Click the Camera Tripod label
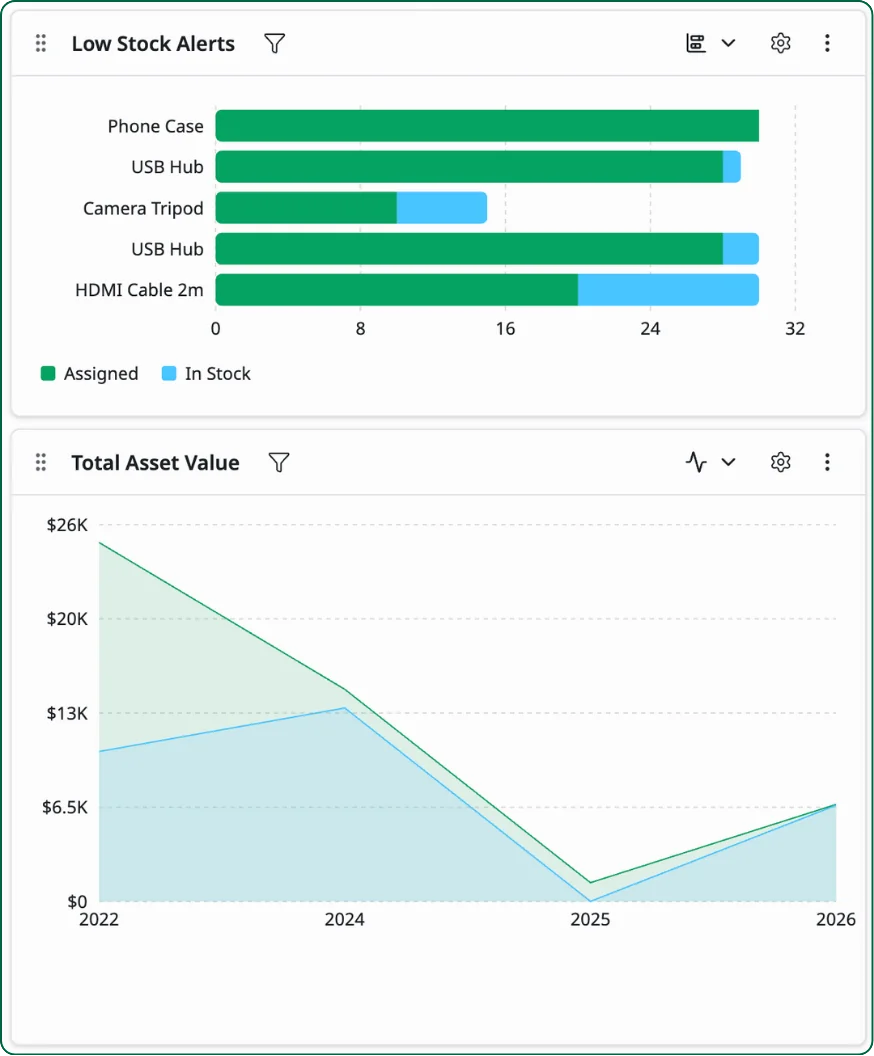Viewport: 874px width, 1056px height. point(143,208)
